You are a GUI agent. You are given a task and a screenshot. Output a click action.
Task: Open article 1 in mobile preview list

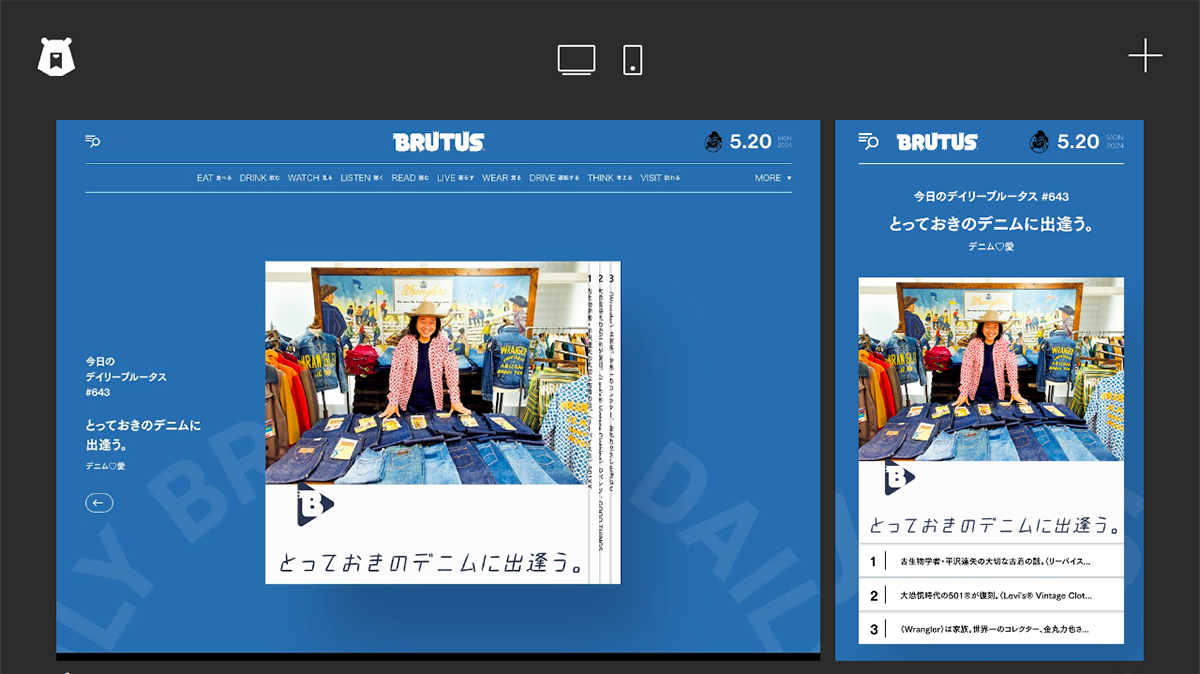click(x=990, y=561)
